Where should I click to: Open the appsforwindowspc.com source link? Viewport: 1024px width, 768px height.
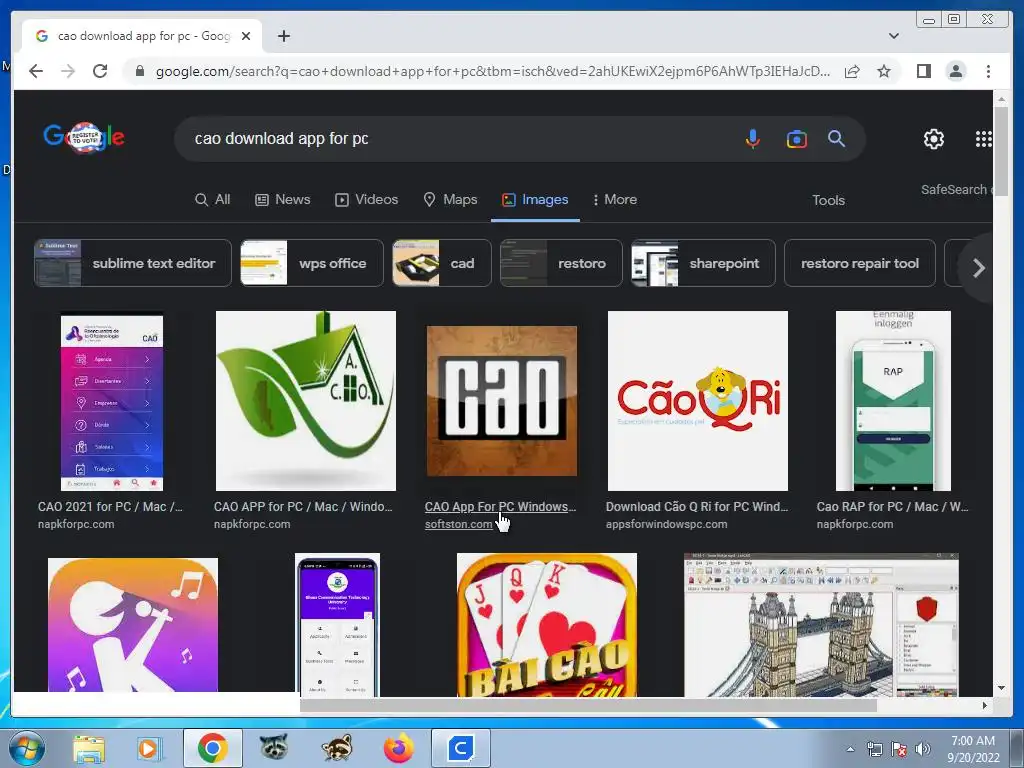tap(666, 524)
